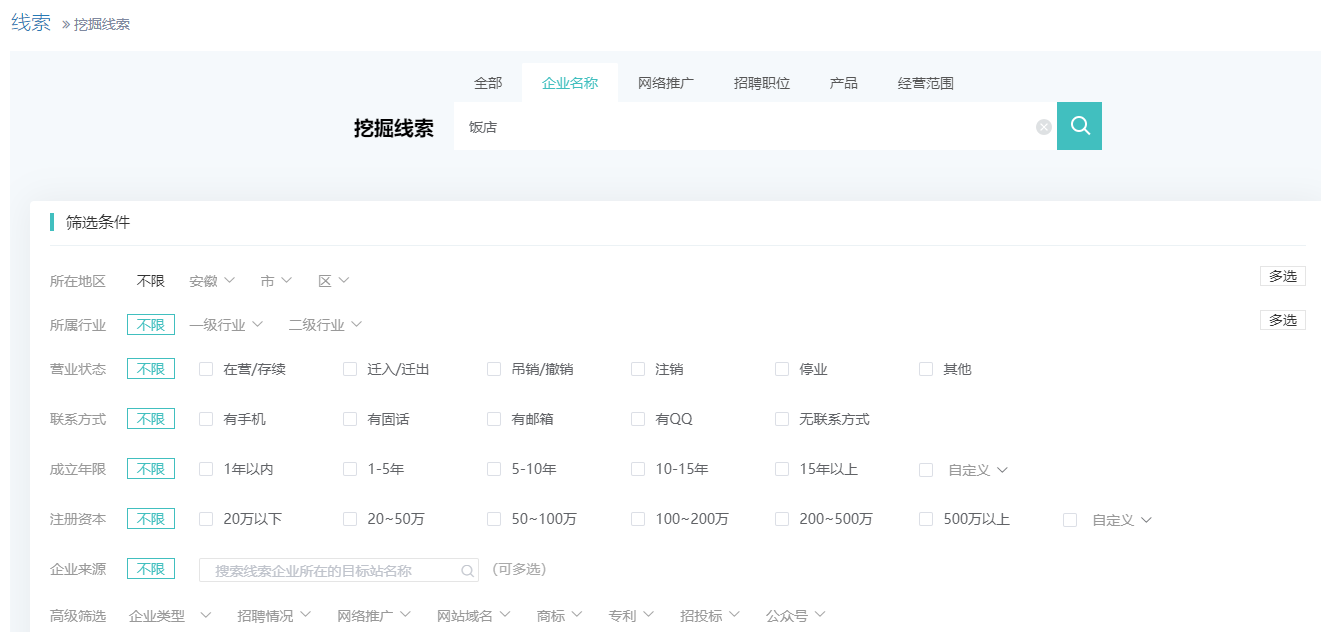Switch to the 网络推广 search tab
This screenshot has height=632, width=1321.
(666, 83)
